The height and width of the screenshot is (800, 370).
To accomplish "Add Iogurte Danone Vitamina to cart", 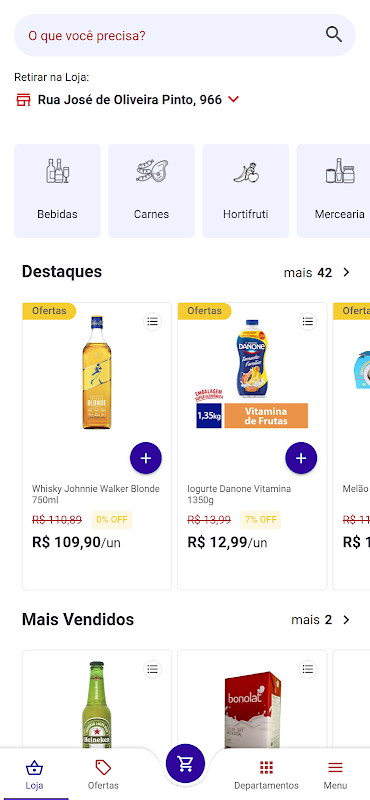I will pos(301,458).
